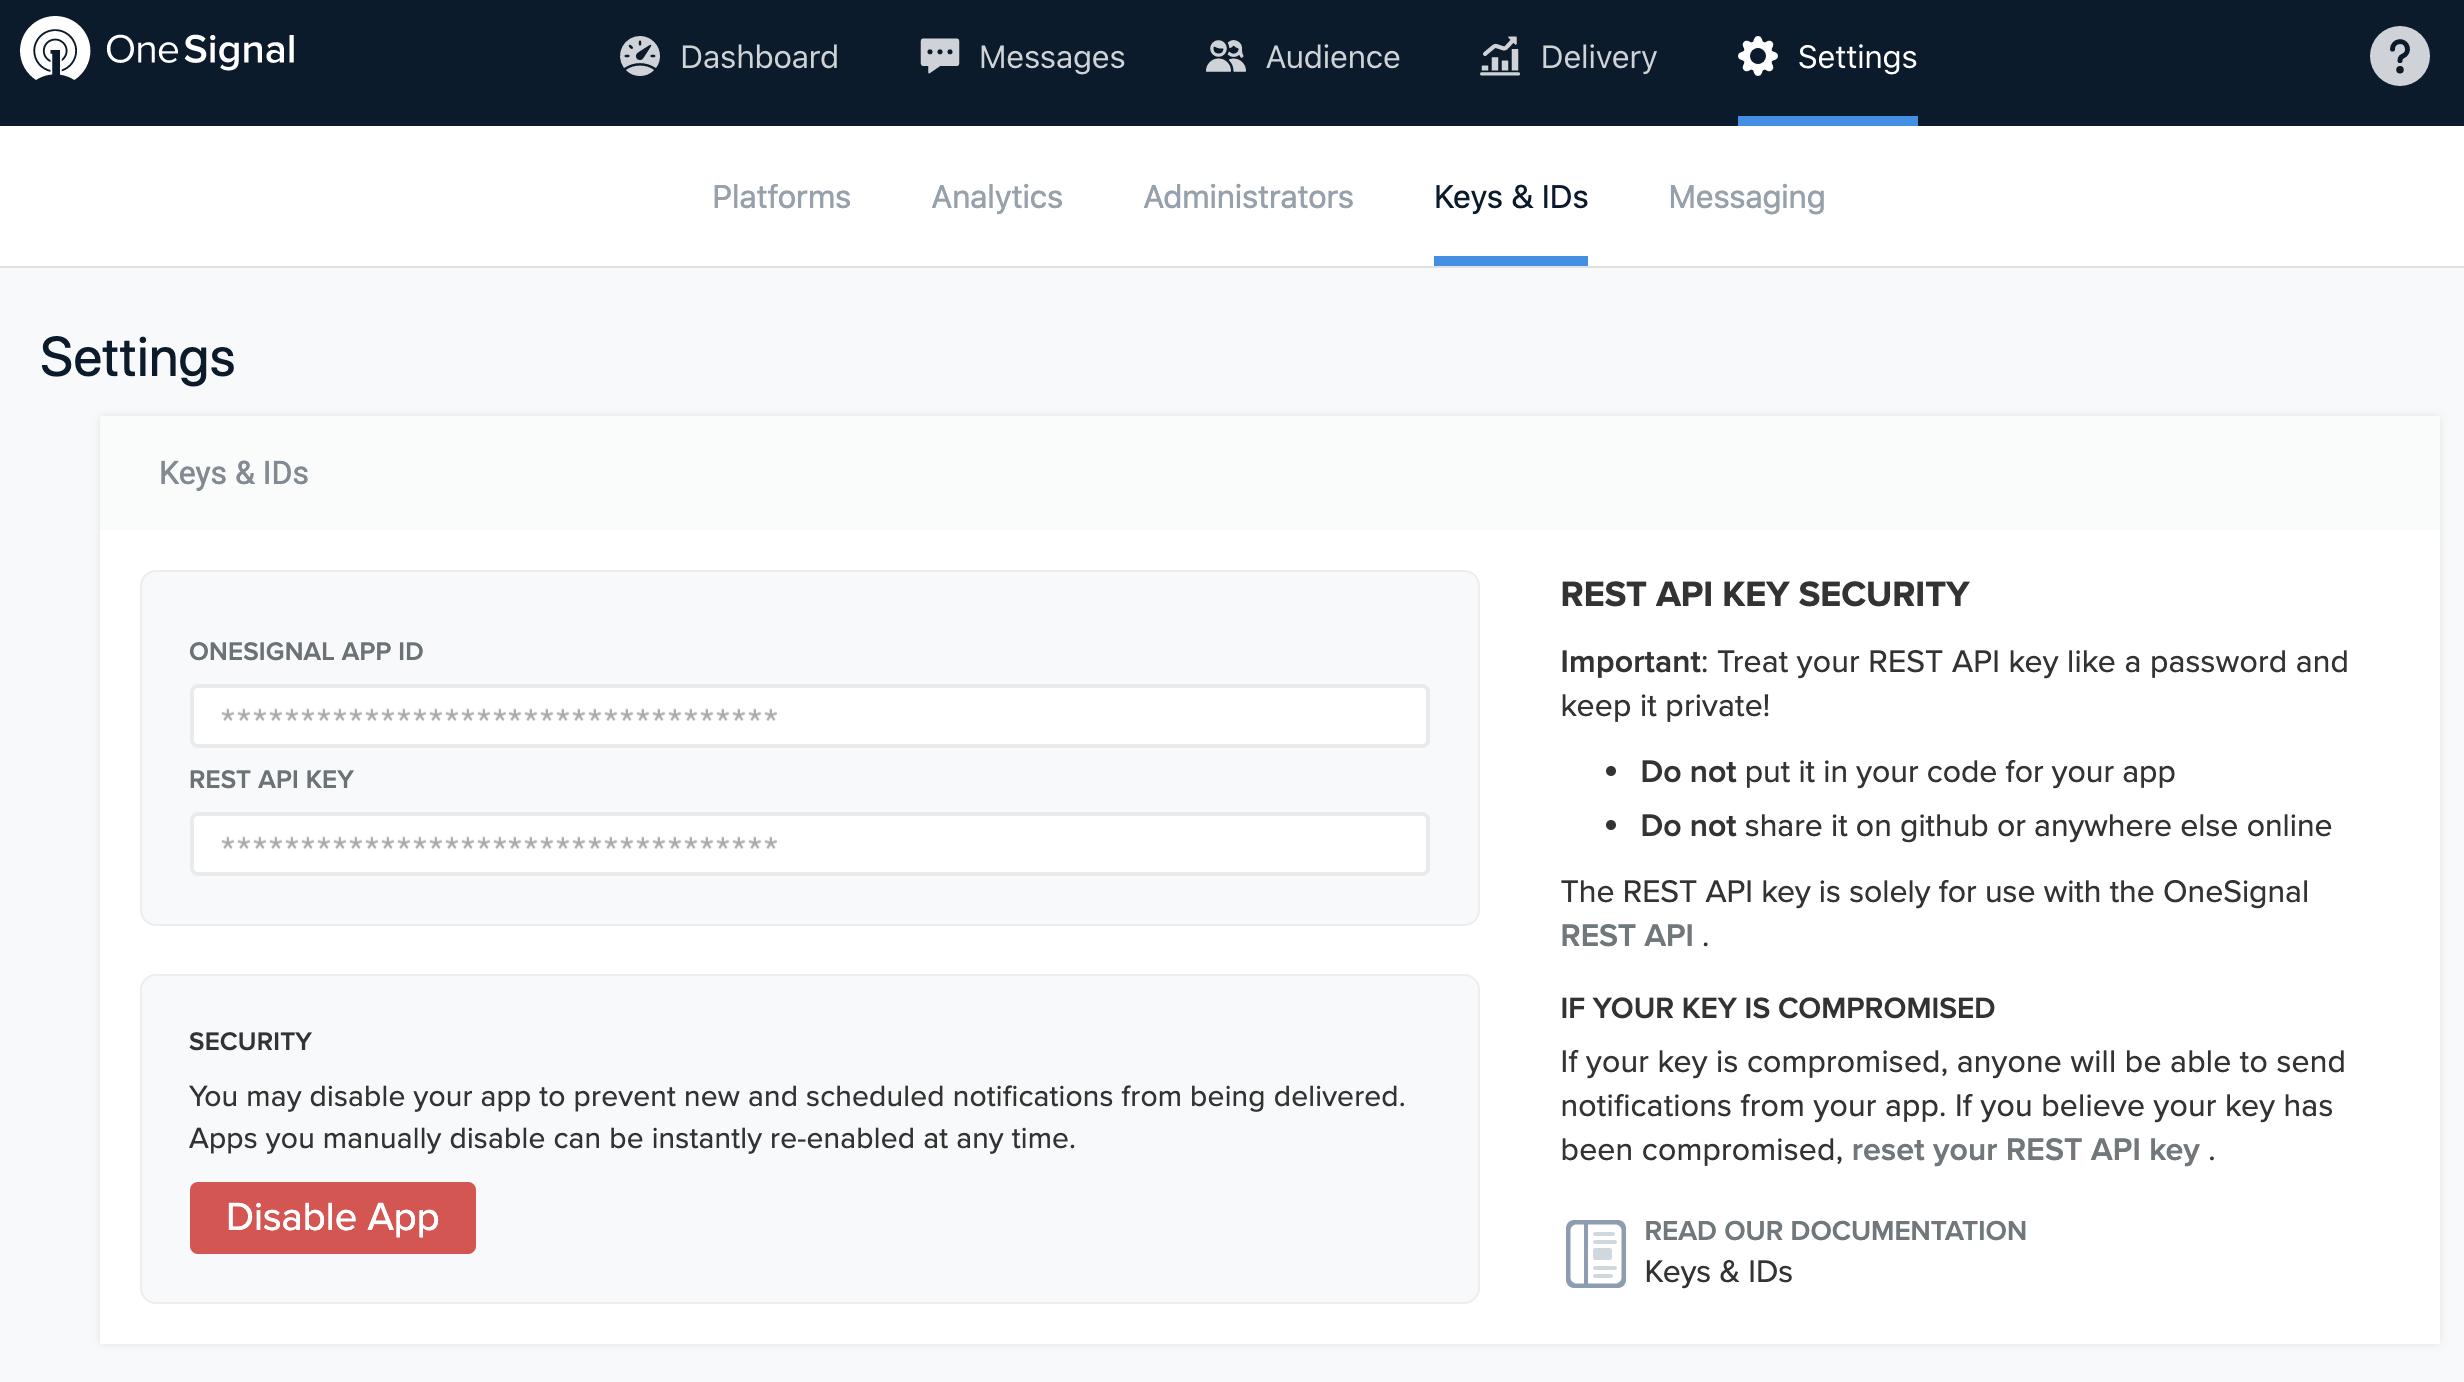
Task: Open the Analytics tab
Action: click(x=997, y=197)
